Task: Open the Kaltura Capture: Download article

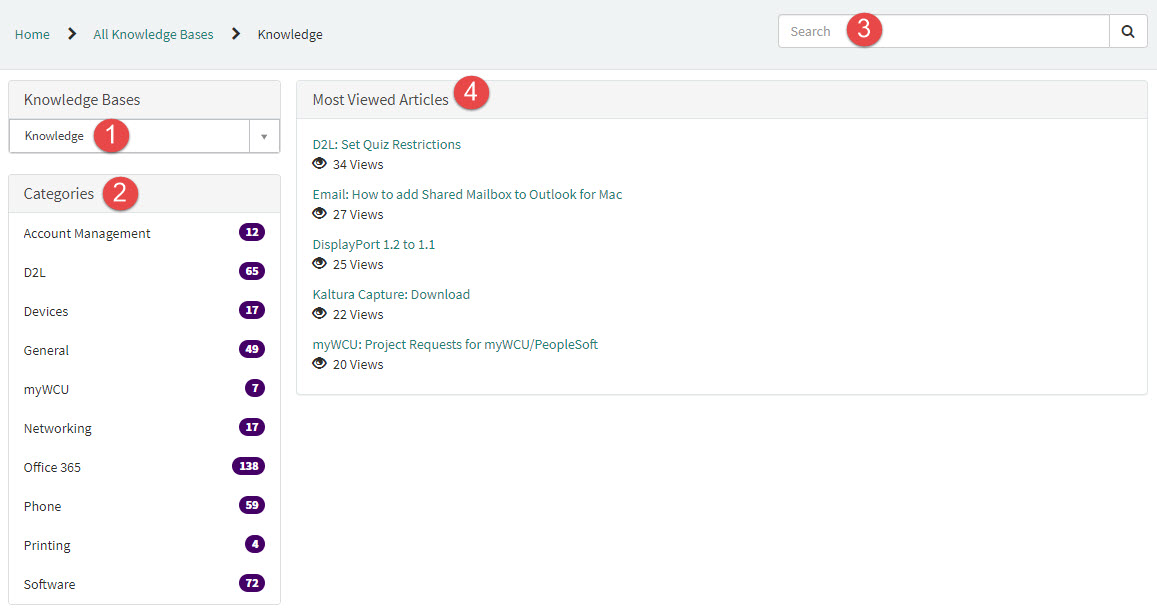Action: click(x=391, y=294)
